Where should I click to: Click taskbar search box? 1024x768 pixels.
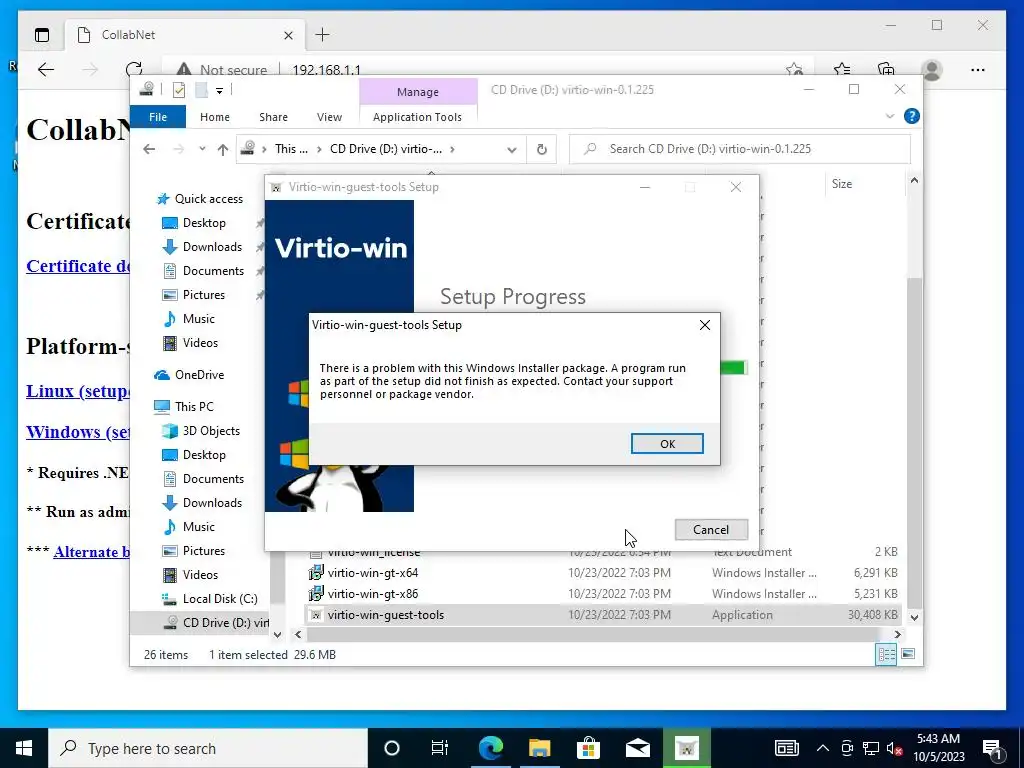pyautogui.click(x=208, y=748)
